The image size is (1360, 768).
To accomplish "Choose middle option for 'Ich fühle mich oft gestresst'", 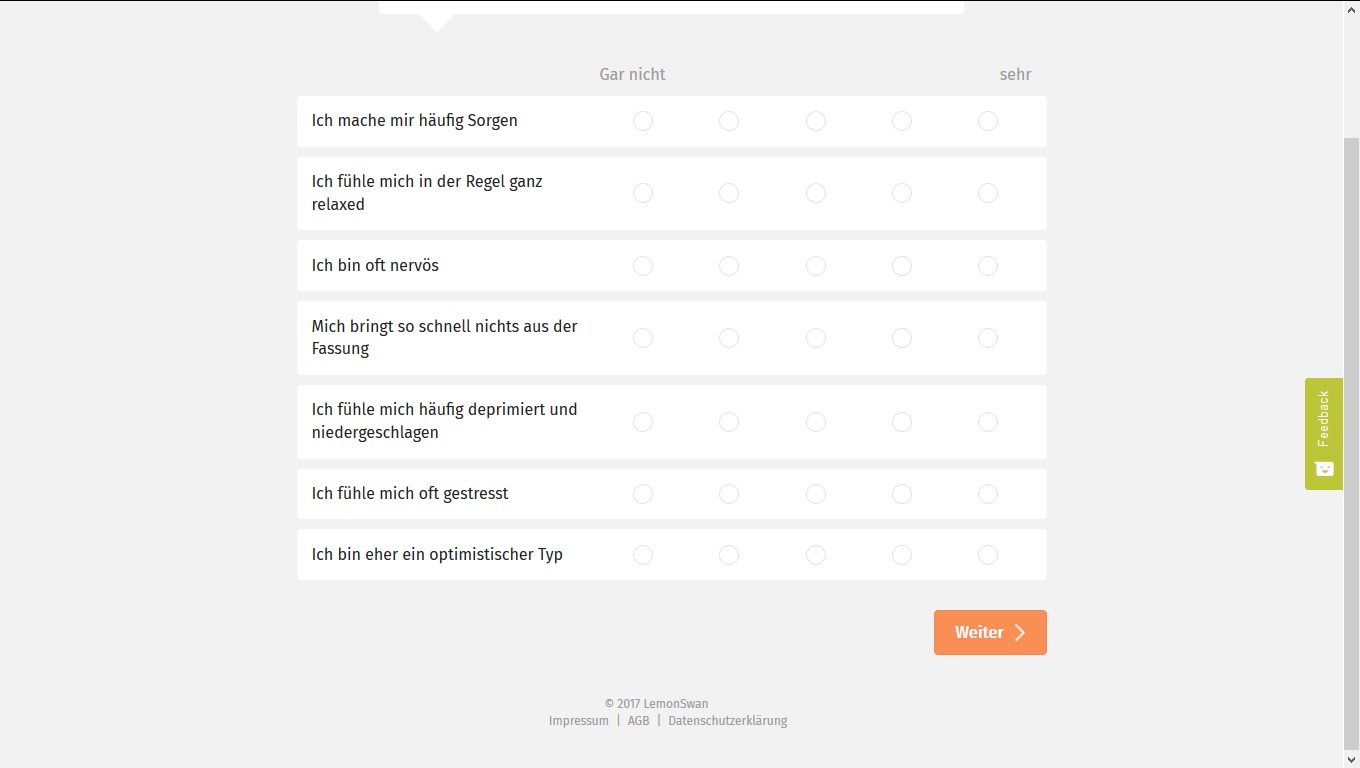I will [816, 494].
